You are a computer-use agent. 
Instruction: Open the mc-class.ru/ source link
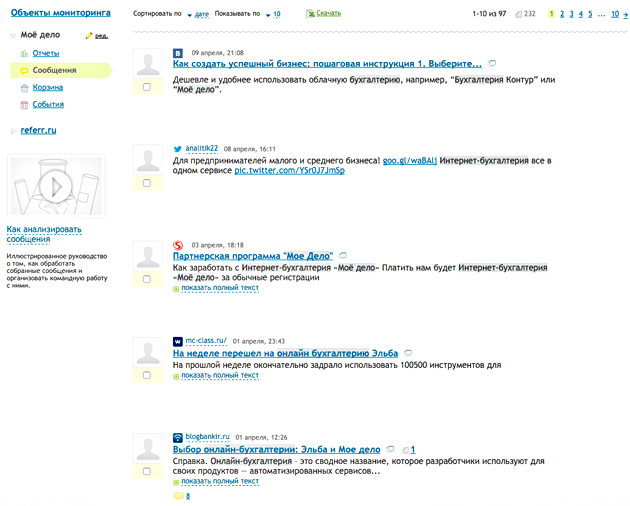pos(206,340)
